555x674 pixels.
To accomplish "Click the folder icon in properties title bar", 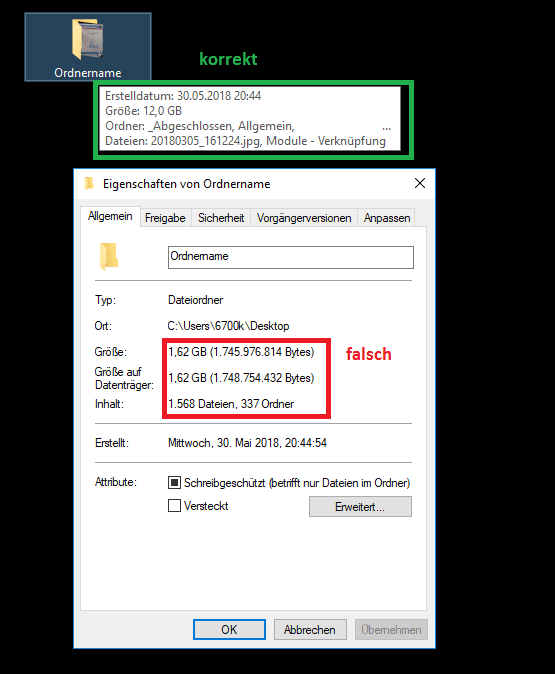I will (89, 184).
